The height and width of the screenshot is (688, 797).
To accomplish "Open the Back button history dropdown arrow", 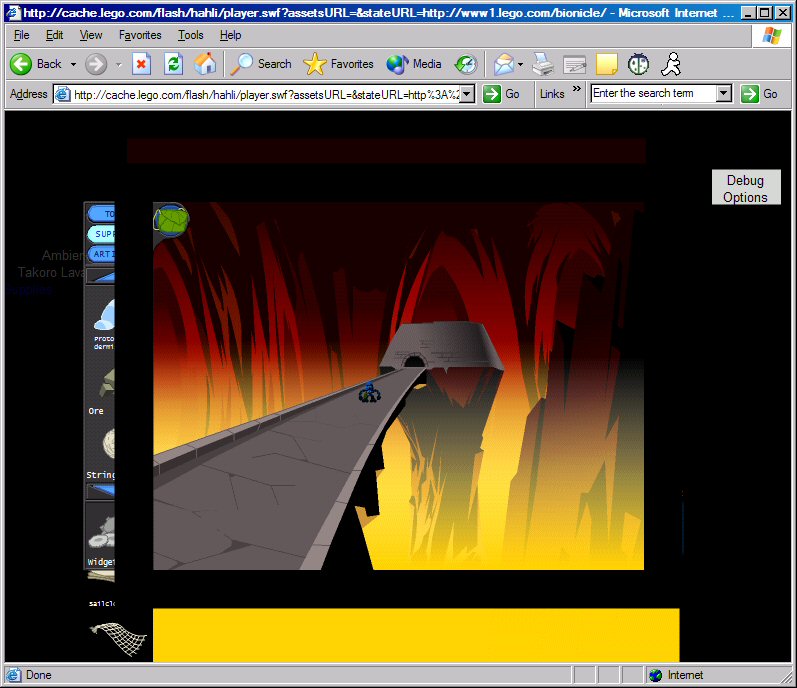I will [73, 65].
